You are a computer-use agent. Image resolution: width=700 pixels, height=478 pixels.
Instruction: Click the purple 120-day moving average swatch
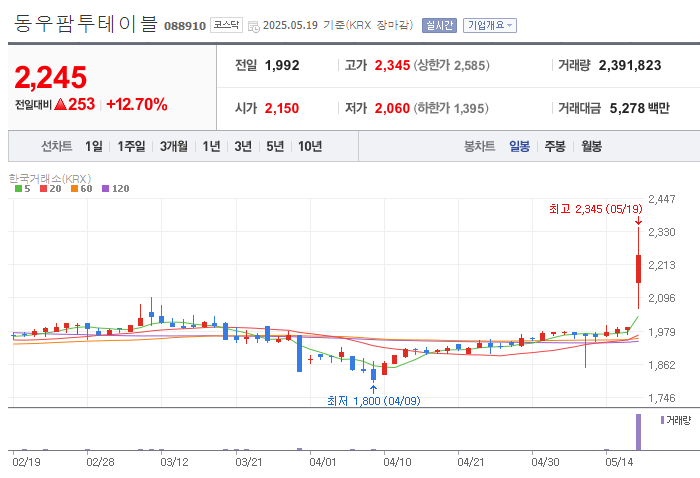[106, 189]
